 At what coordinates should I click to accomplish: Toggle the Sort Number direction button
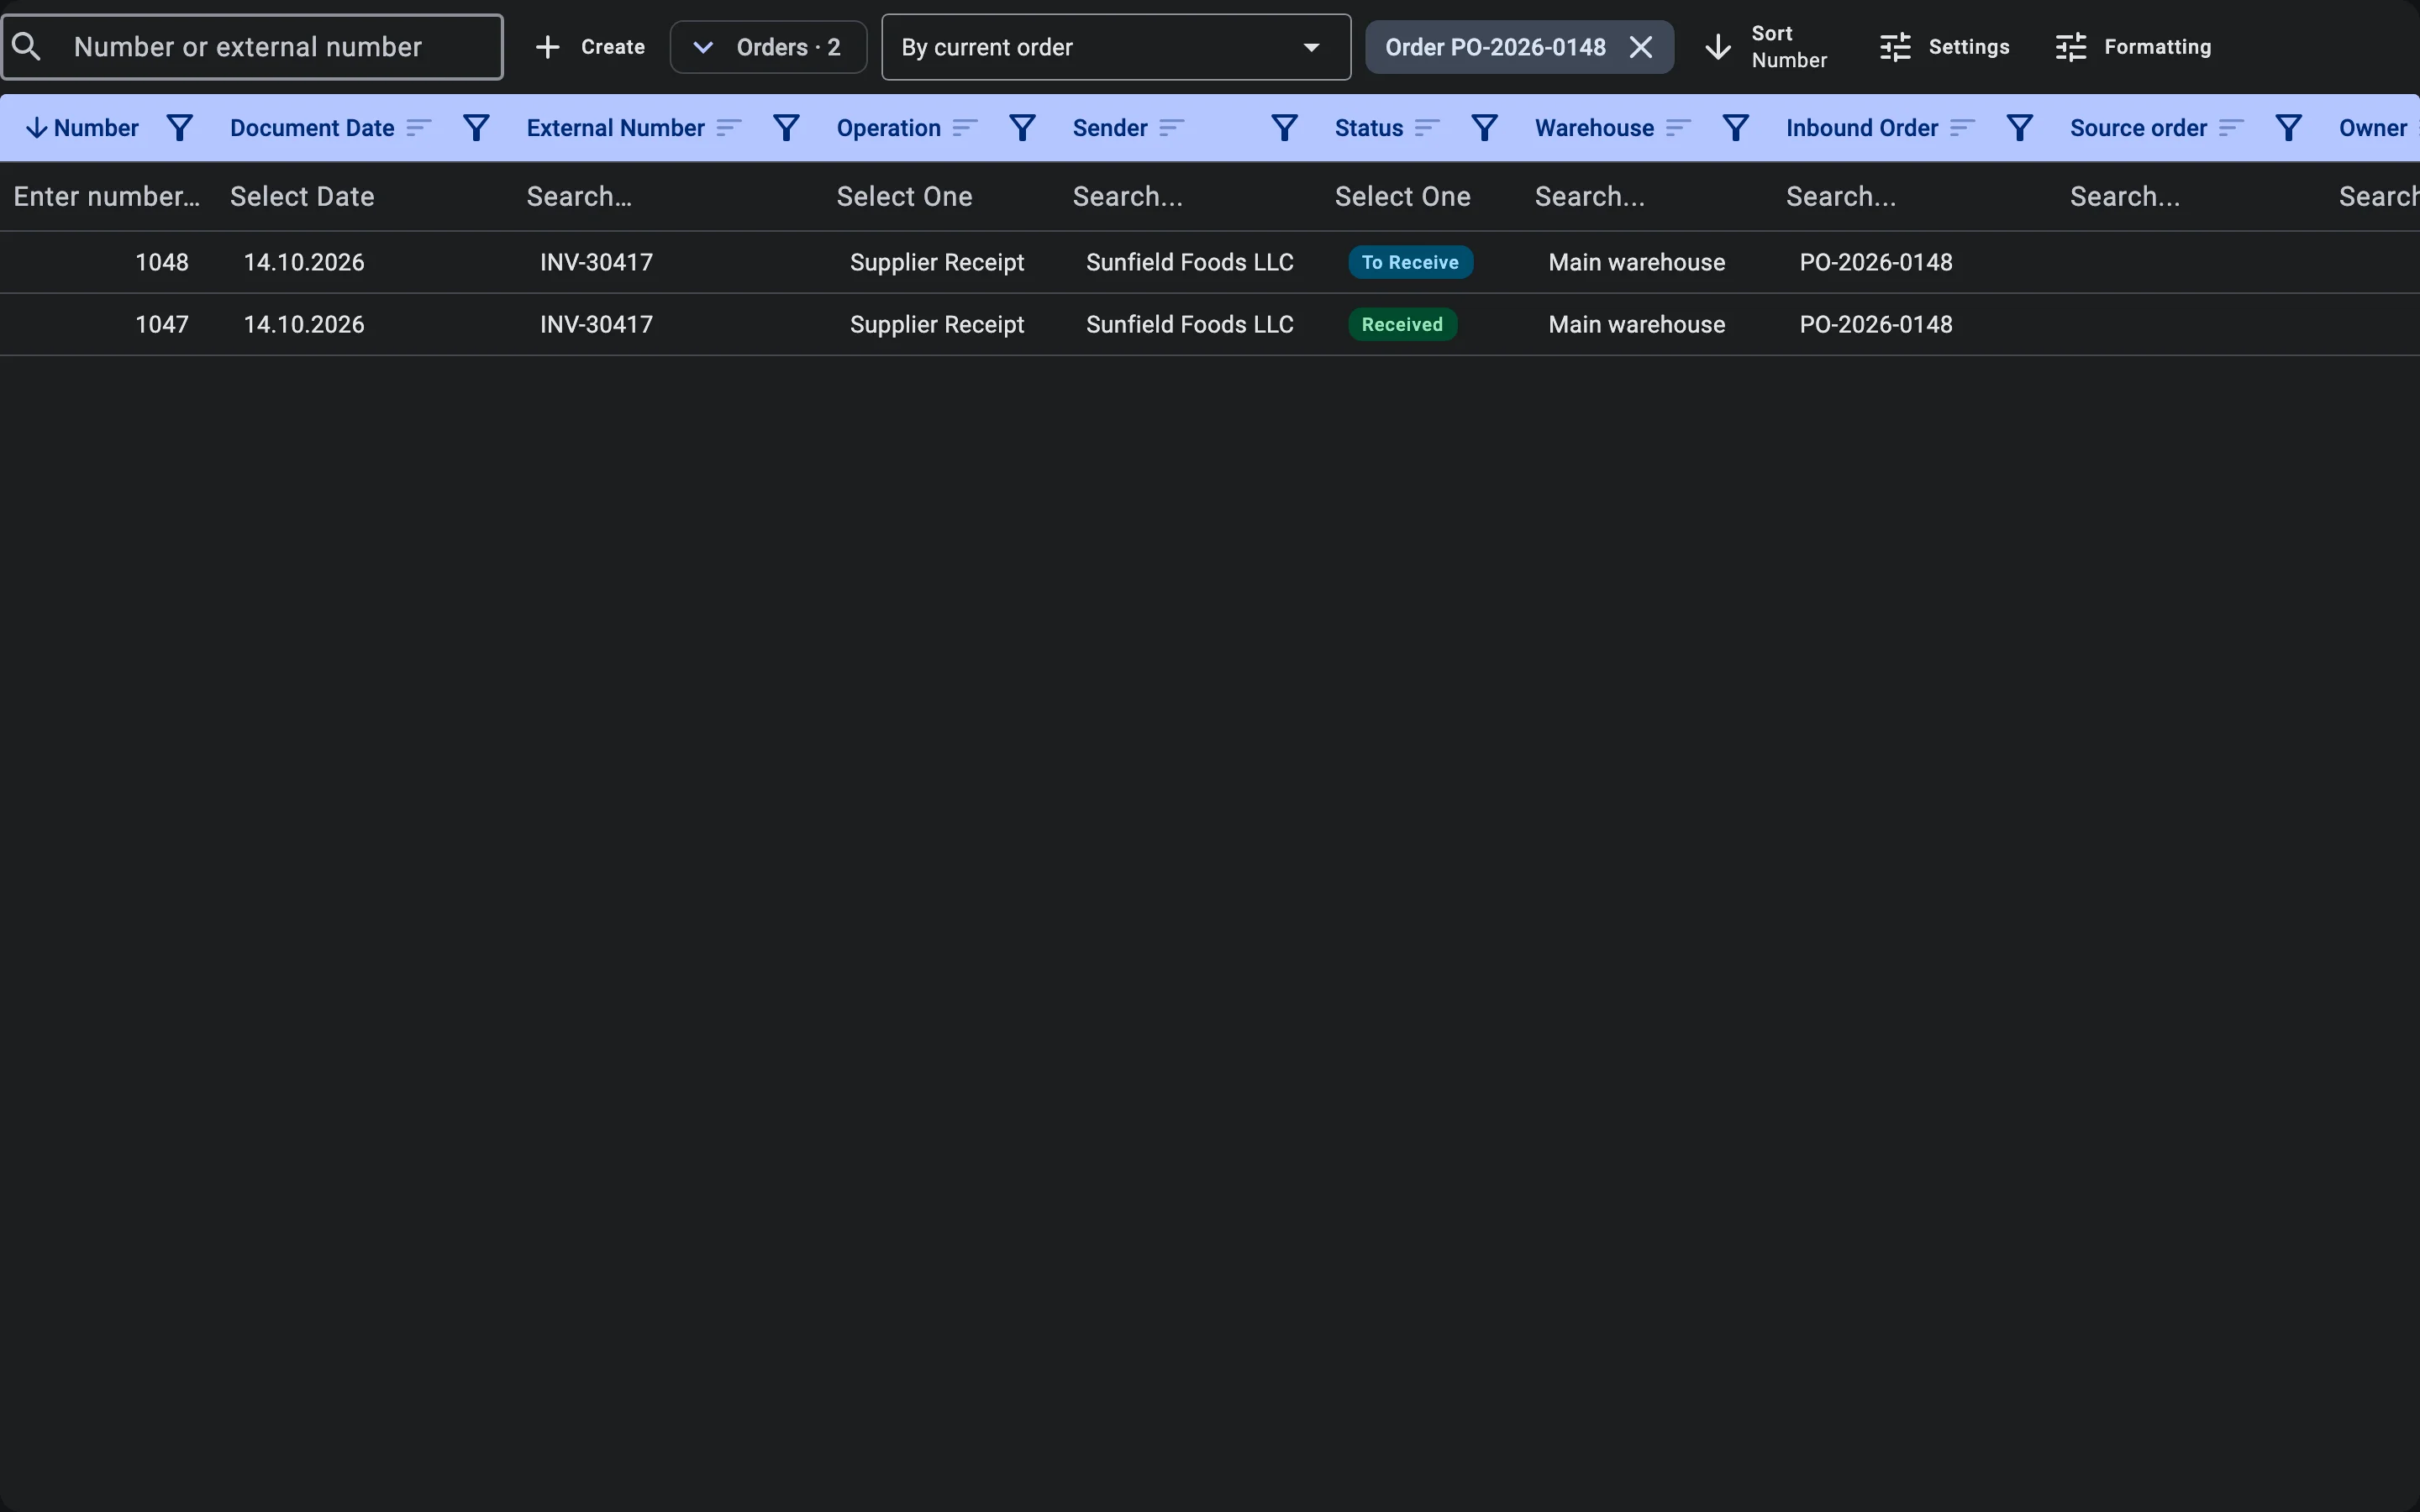coord(1766,47)
